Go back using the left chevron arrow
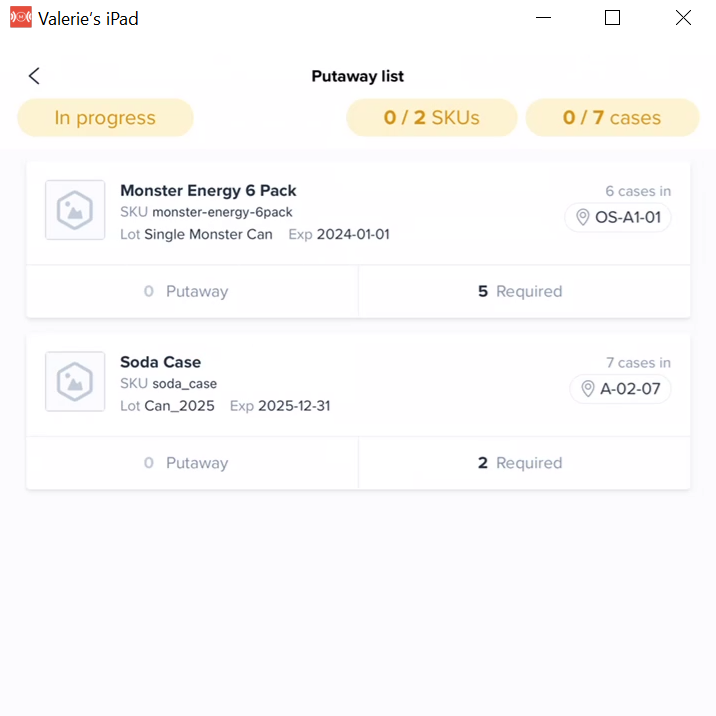This screenshot has width=716, height=716. point(34,76)
